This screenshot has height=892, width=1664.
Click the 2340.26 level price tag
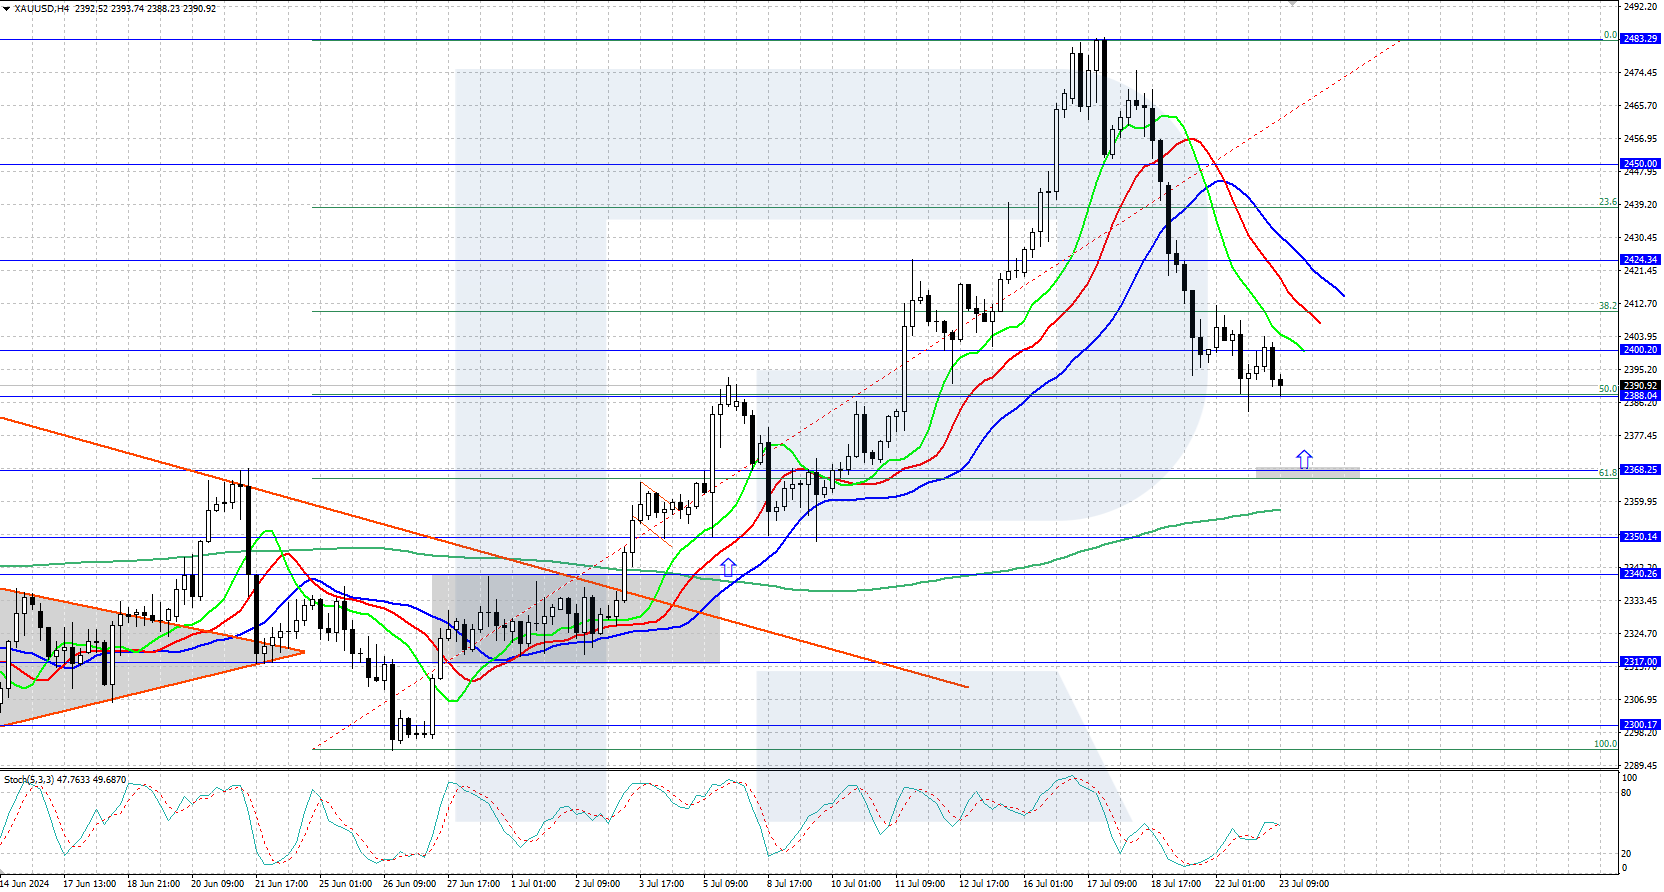click(1640, 574)
